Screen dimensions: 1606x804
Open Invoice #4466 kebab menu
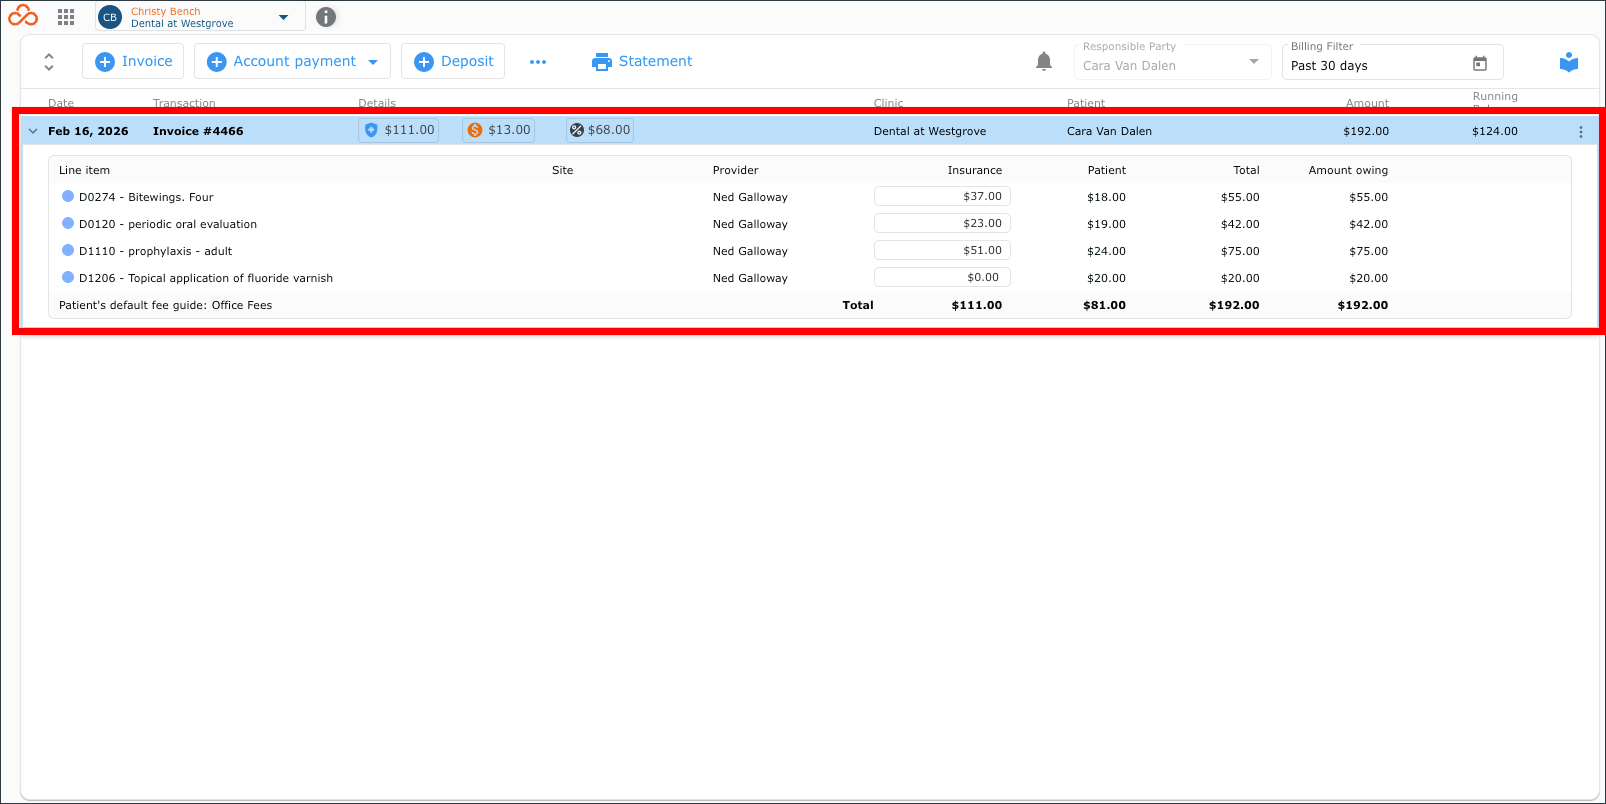tap(1581, 132)
